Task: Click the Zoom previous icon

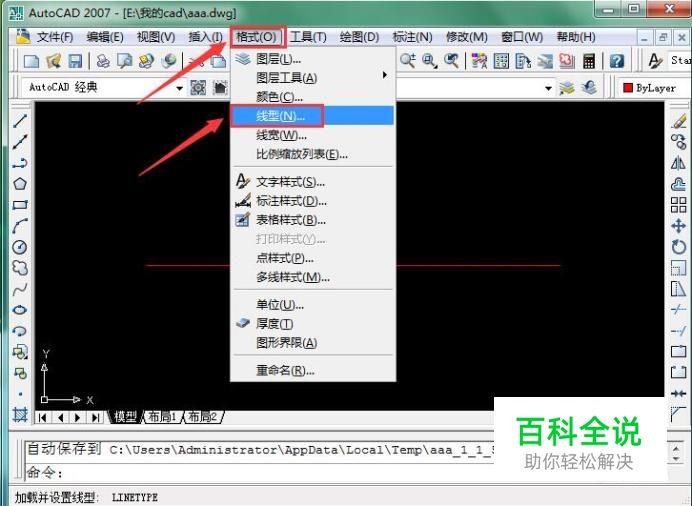Action: [x=451, y=61]
